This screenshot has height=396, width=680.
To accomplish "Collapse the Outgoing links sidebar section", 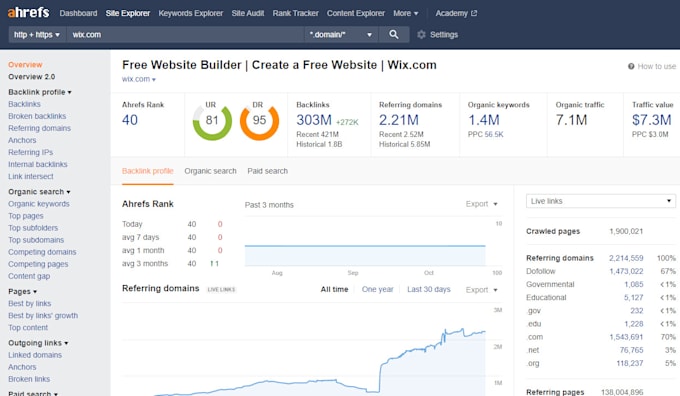I will point(38,343).
